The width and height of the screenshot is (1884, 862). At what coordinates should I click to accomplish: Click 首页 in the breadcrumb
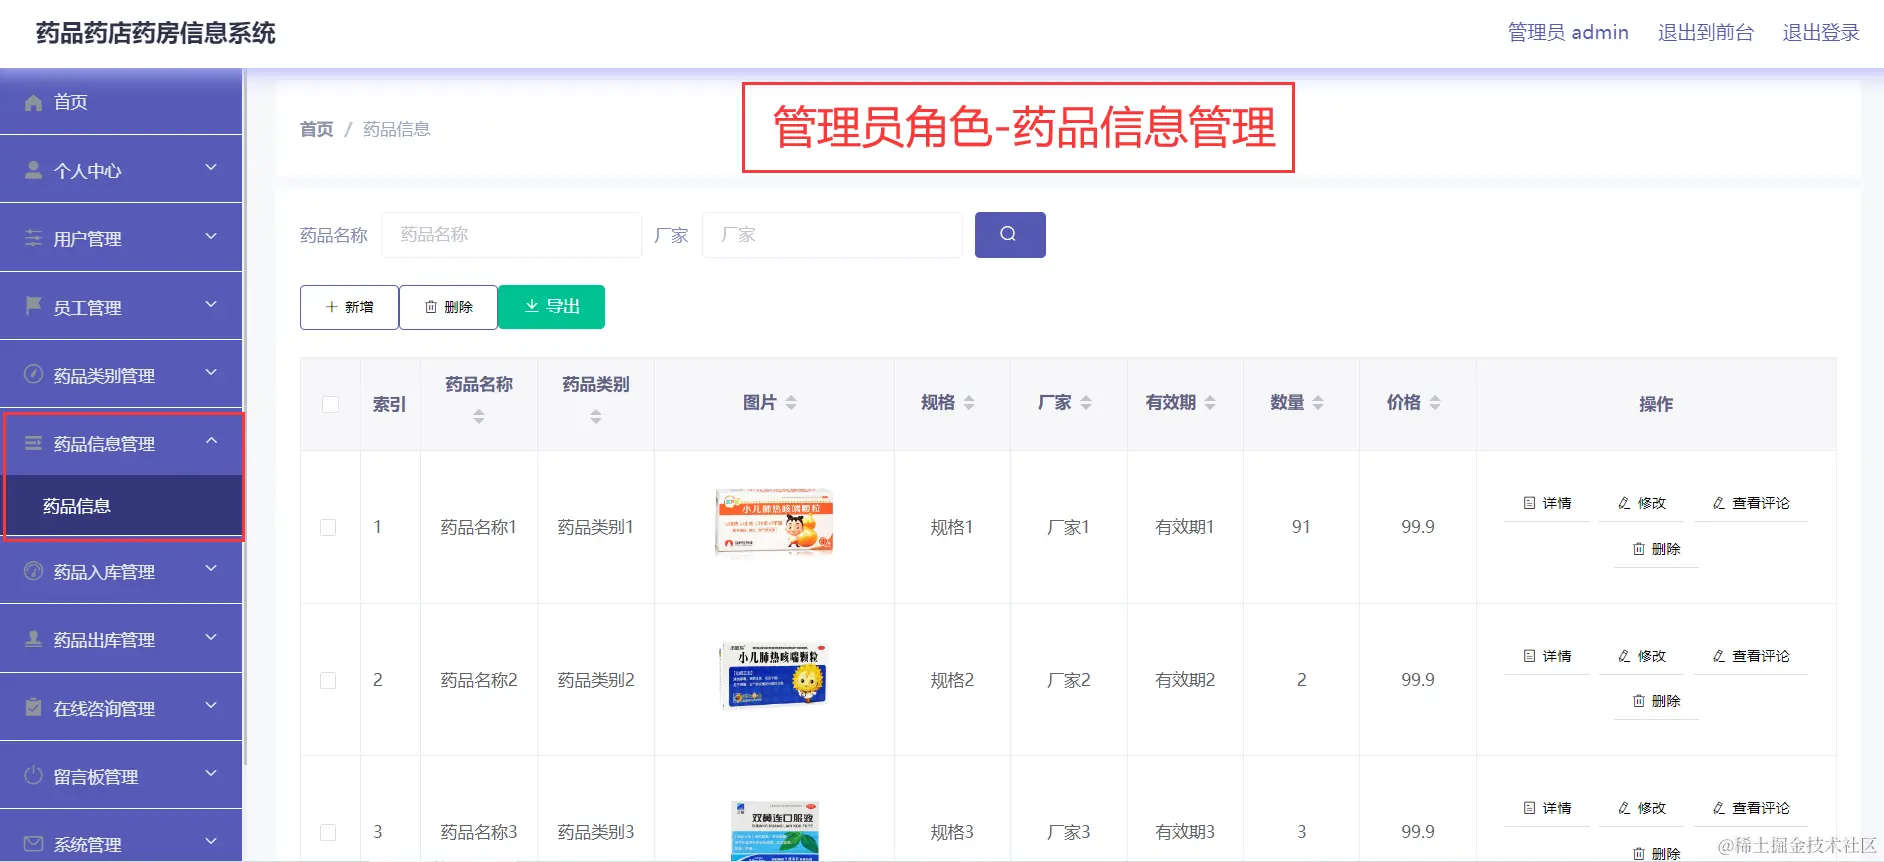click(317, 129)
